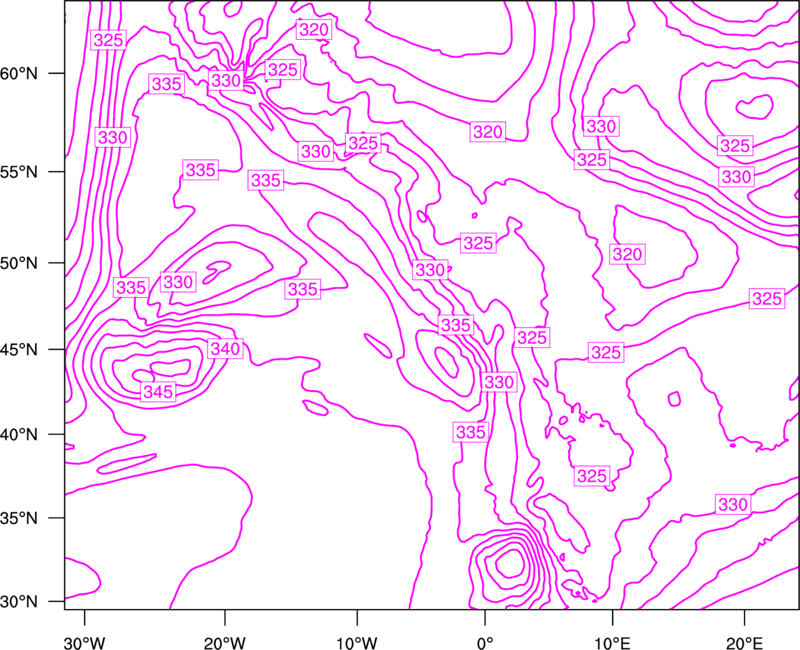Pick the 0° longitude axis label

485,642
